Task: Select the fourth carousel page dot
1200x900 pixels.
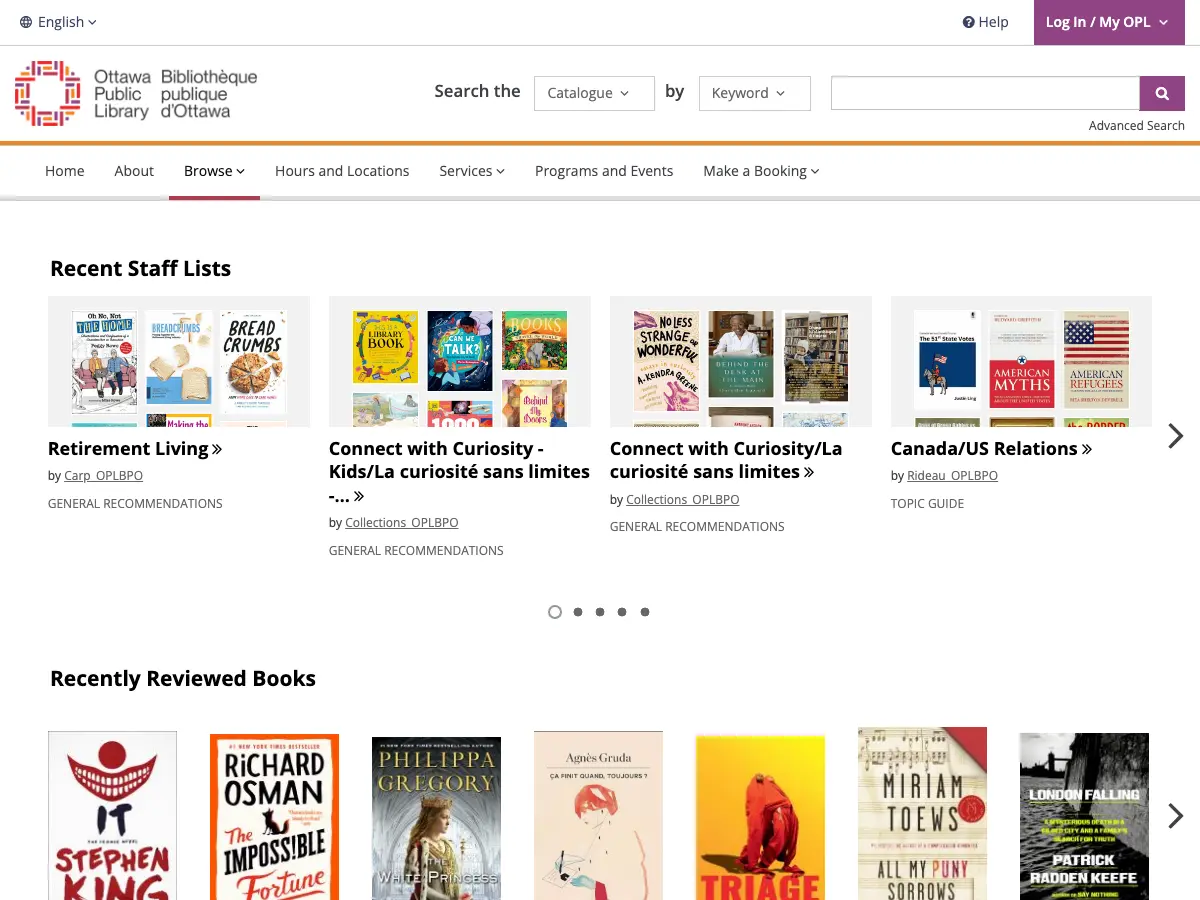Action: tap(622, 612)
